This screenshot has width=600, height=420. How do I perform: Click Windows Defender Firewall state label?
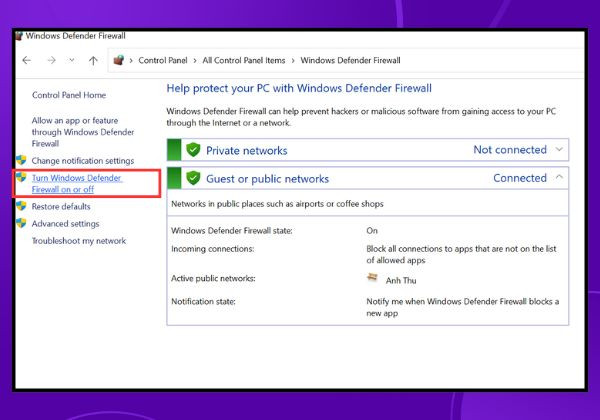click(x=232, y=231)
